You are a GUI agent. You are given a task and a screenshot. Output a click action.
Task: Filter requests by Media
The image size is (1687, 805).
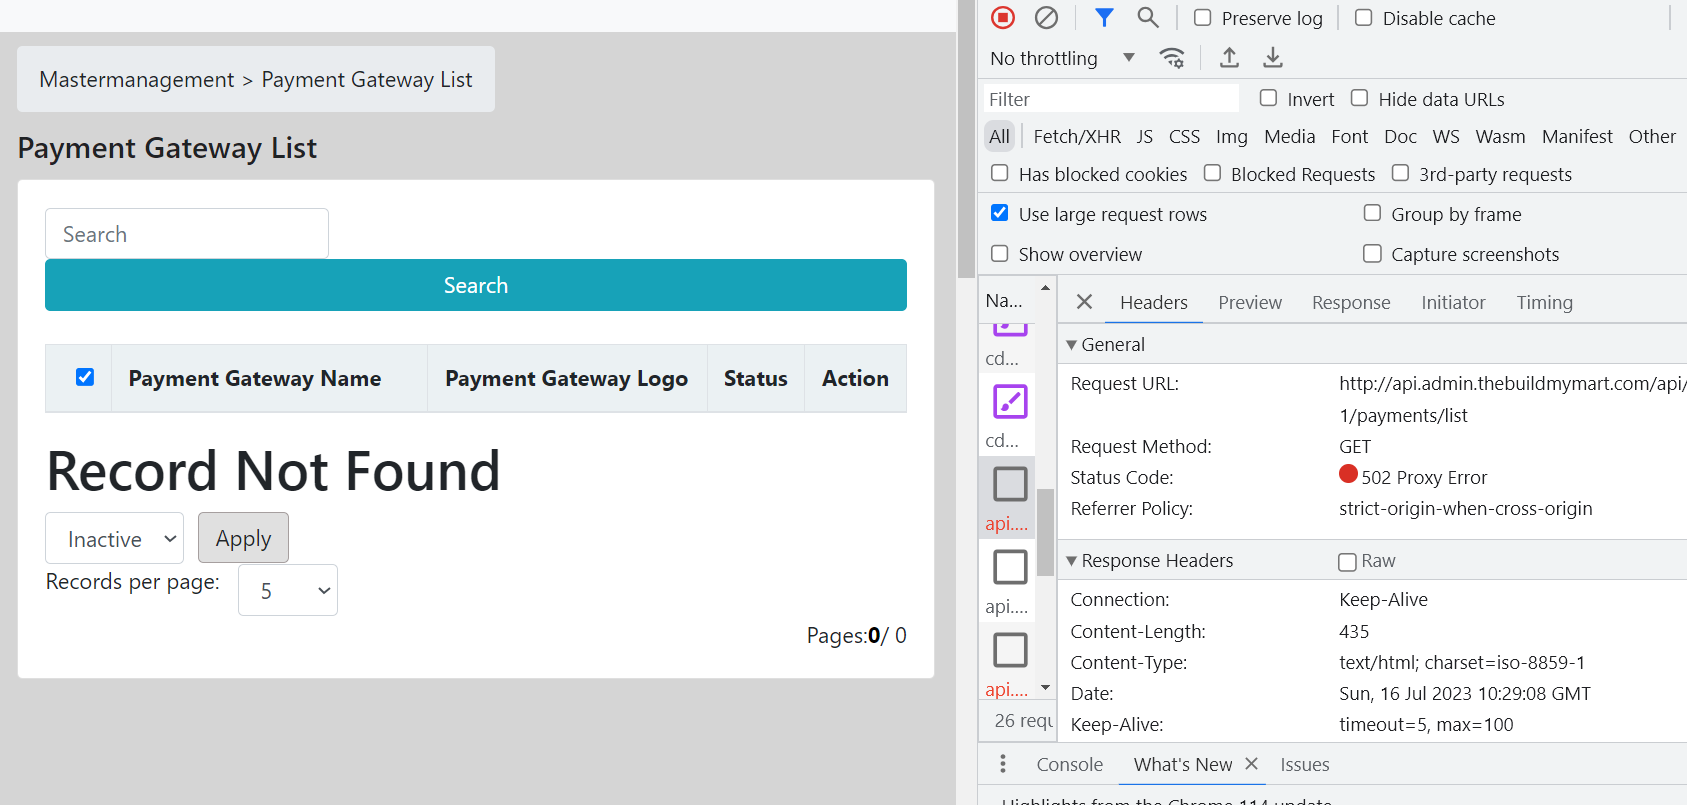click(1289, 136)
